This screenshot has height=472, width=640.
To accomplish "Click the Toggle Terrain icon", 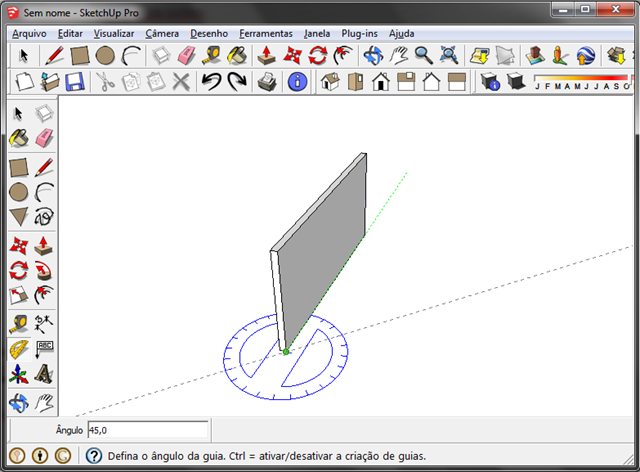I will (505, 56).
